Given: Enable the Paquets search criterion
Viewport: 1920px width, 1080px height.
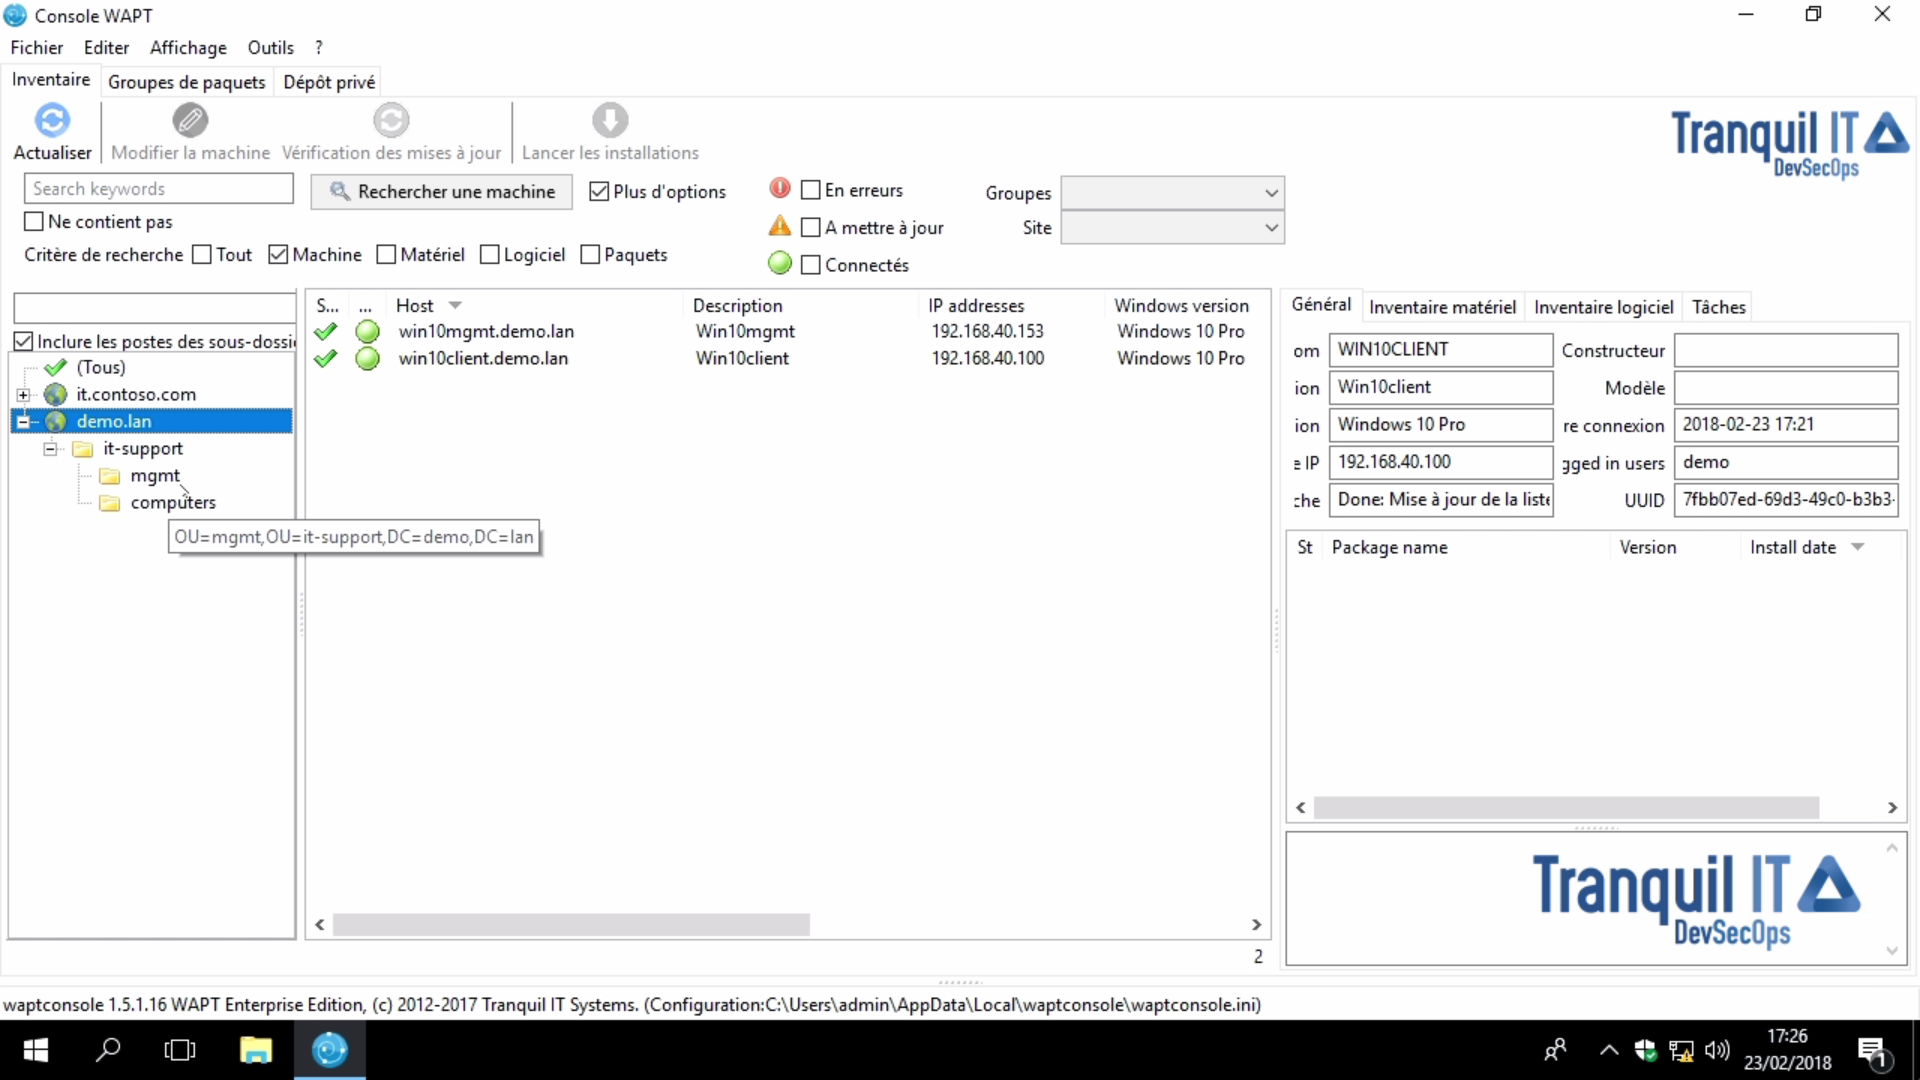Looking at the screenshot, I should pyautogui.click(x=590, y=254).
